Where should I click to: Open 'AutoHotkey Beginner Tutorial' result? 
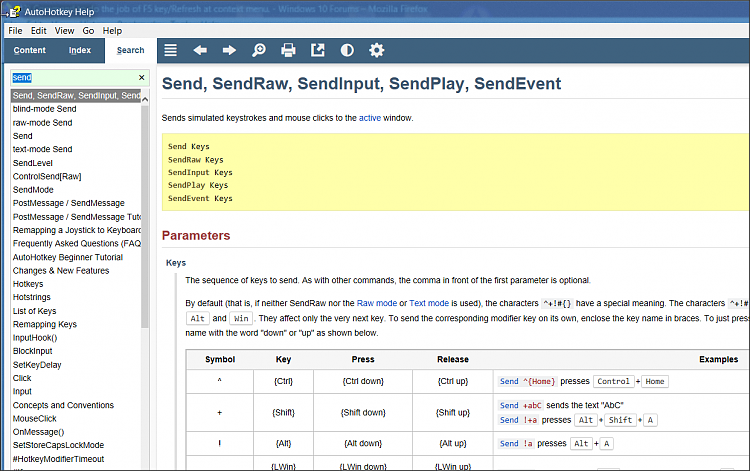click(x=68, y=257)
